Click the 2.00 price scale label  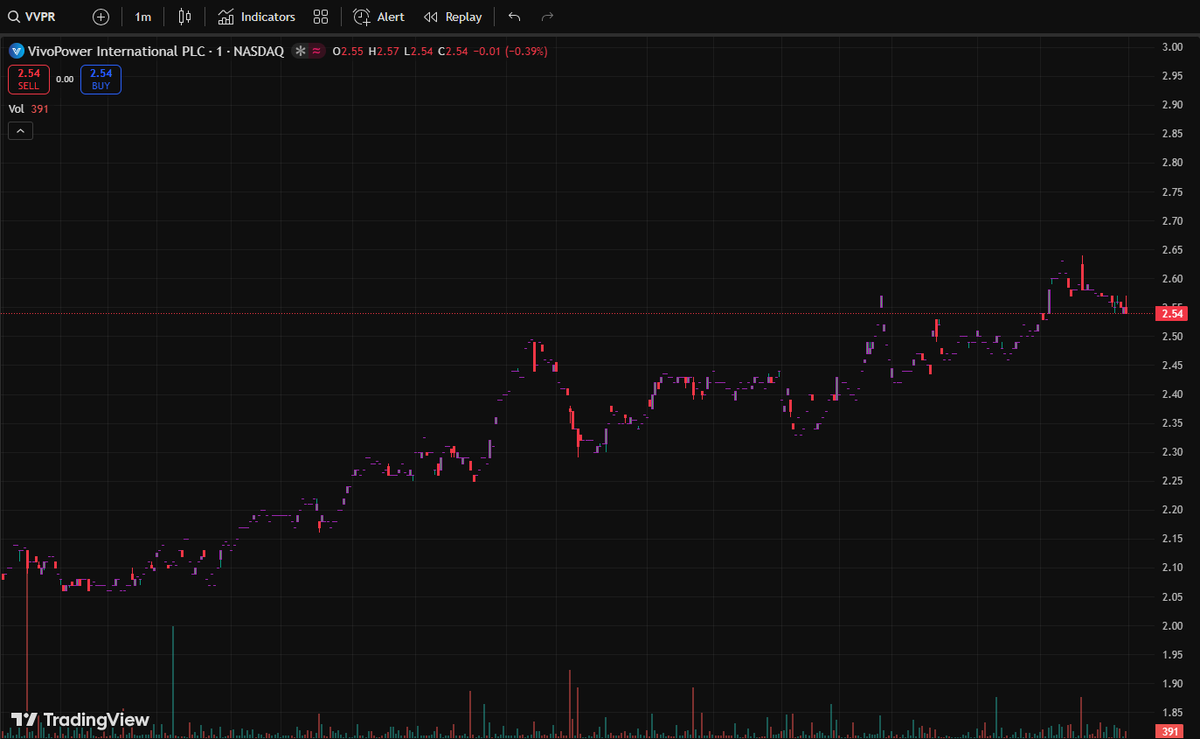1172,626
